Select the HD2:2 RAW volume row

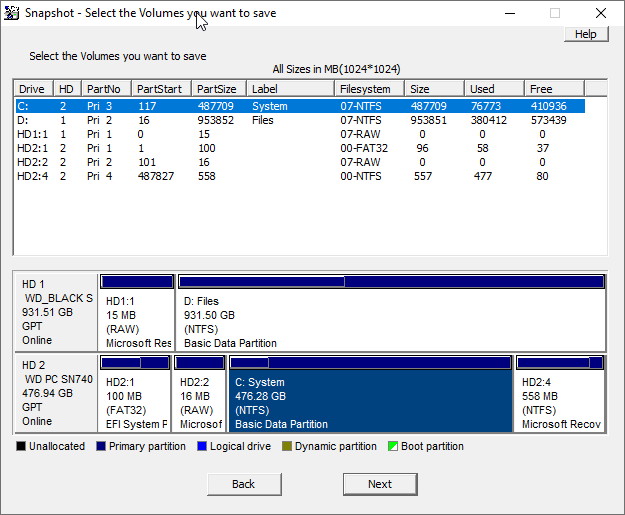[300, 162]
